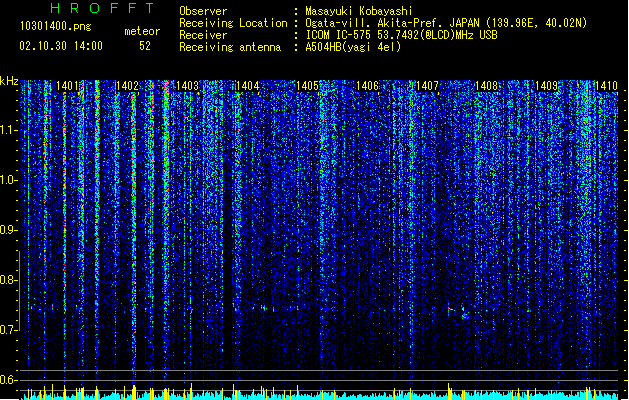Click the name Masayuki Kobayashi
629x400 pixels.
pos(359,11)
